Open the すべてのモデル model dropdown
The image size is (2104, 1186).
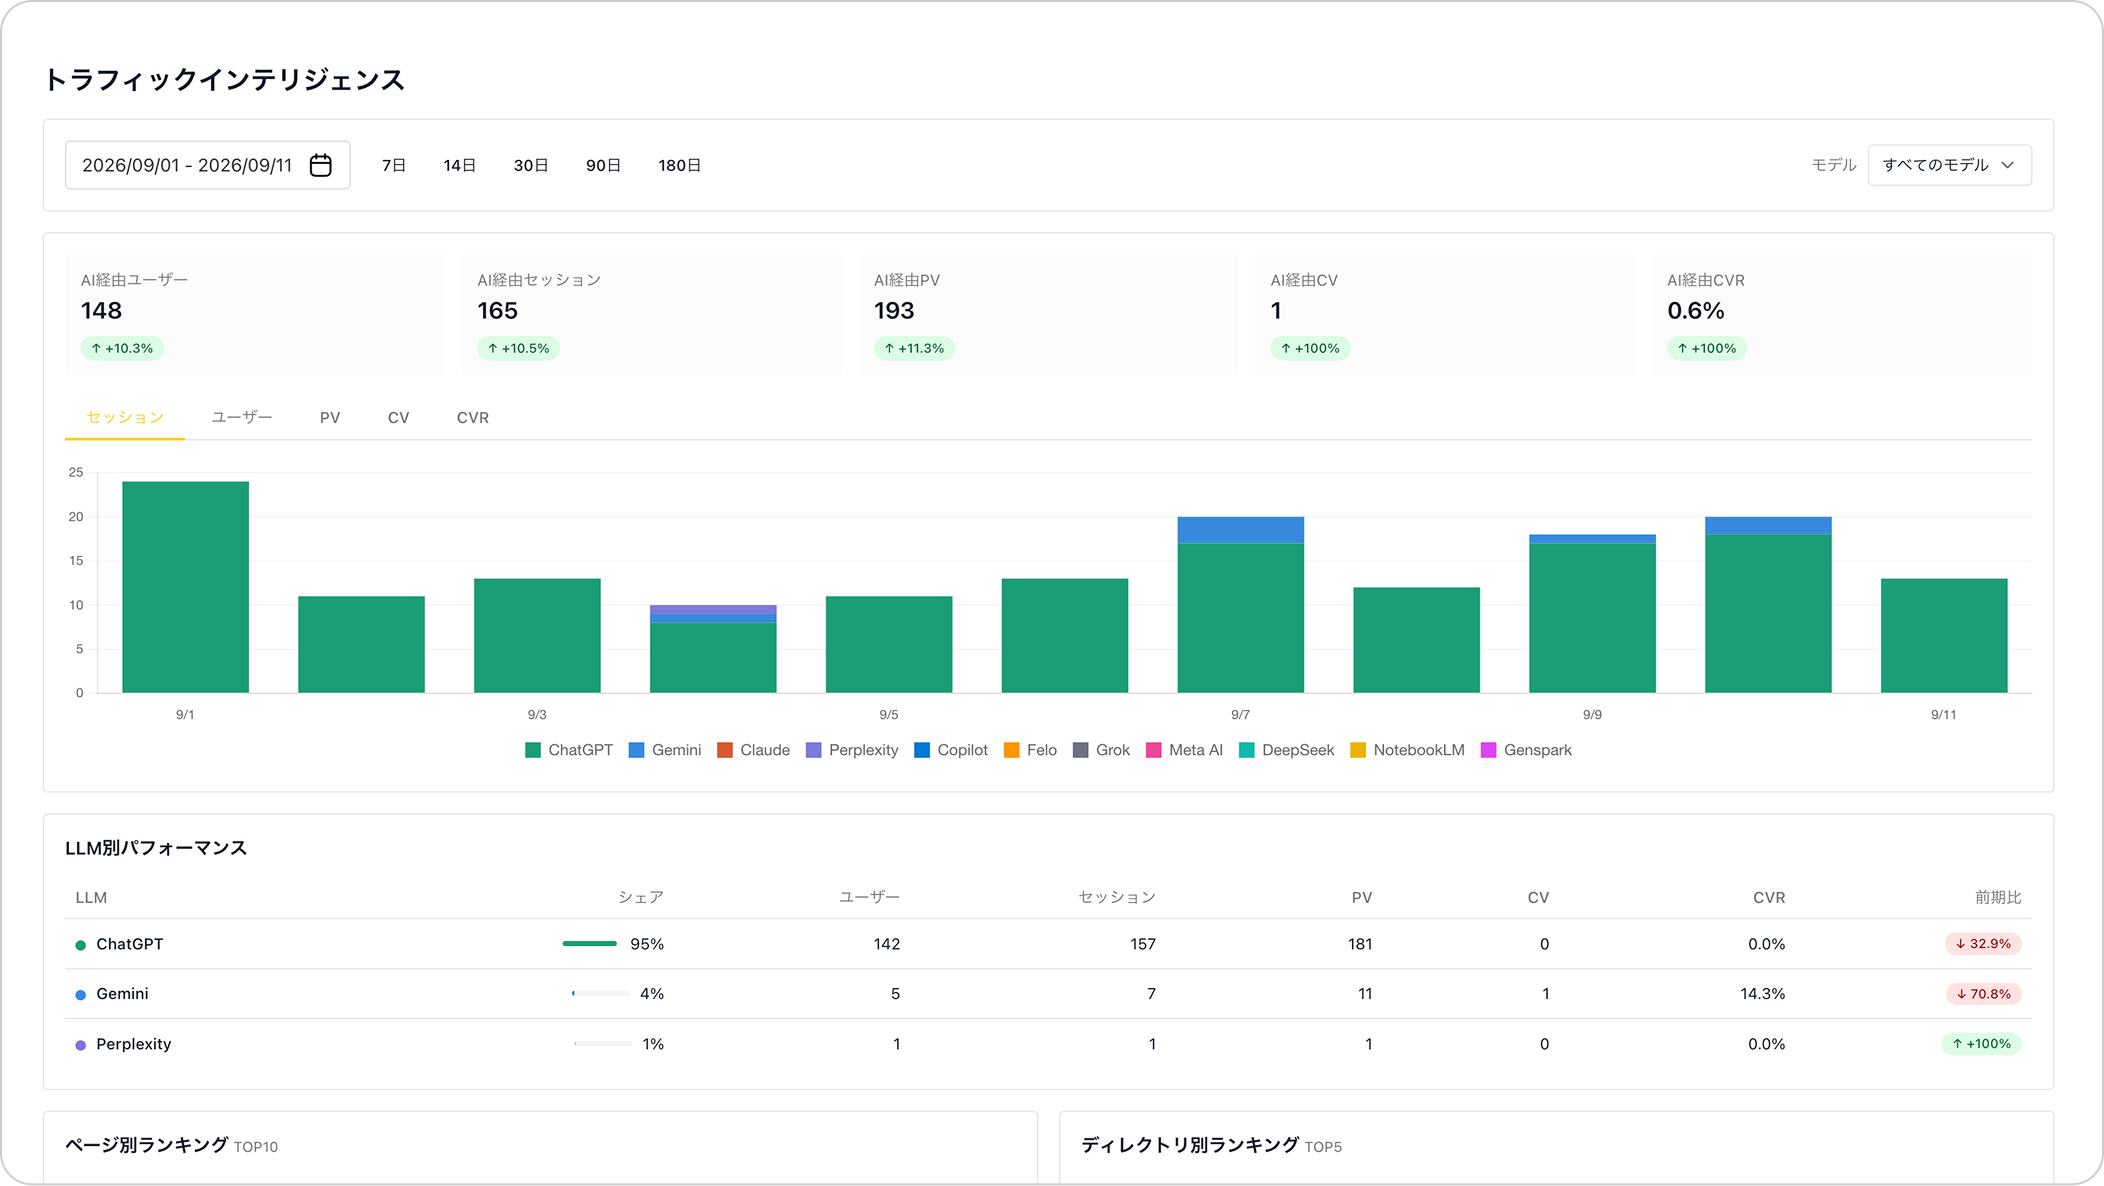[1949, 165]
